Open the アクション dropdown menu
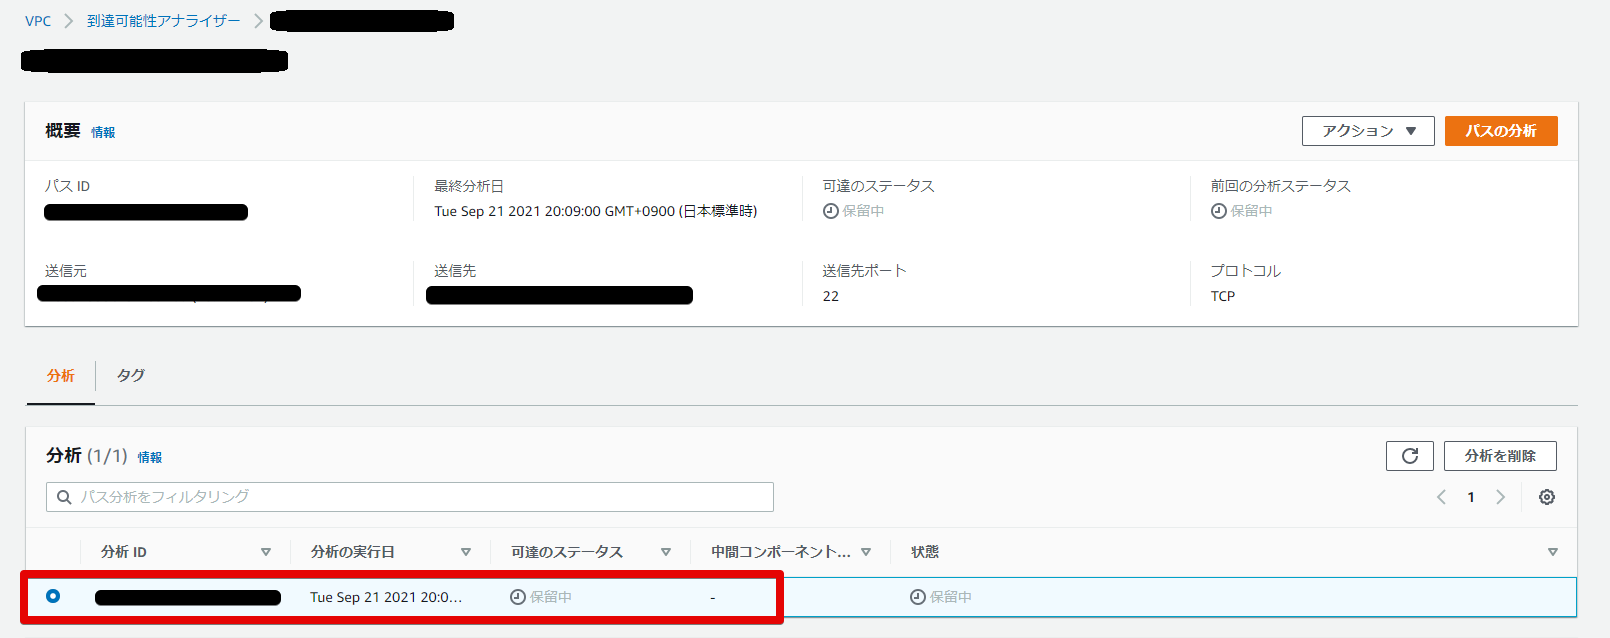This screenshot has height=638, width=1610. pyautogui.click(x=1368, y=131)
